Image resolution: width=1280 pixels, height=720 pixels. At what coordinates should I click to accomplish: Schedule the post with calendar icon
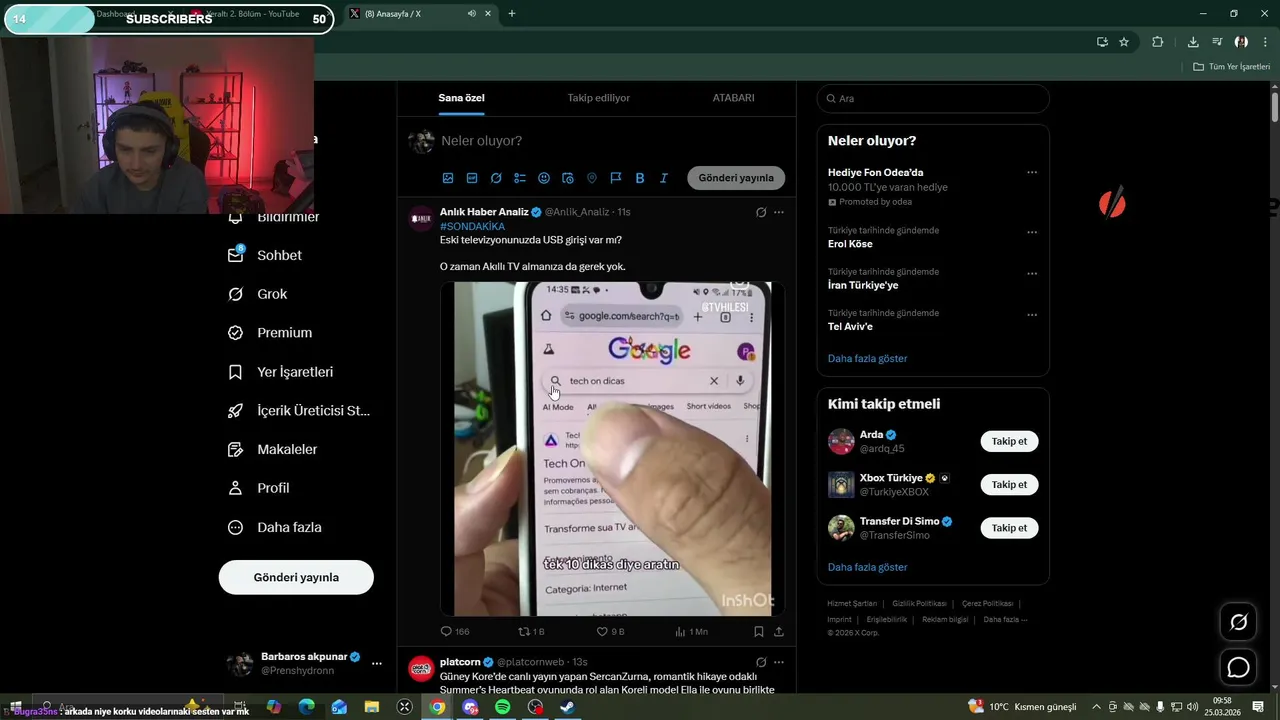568,178
